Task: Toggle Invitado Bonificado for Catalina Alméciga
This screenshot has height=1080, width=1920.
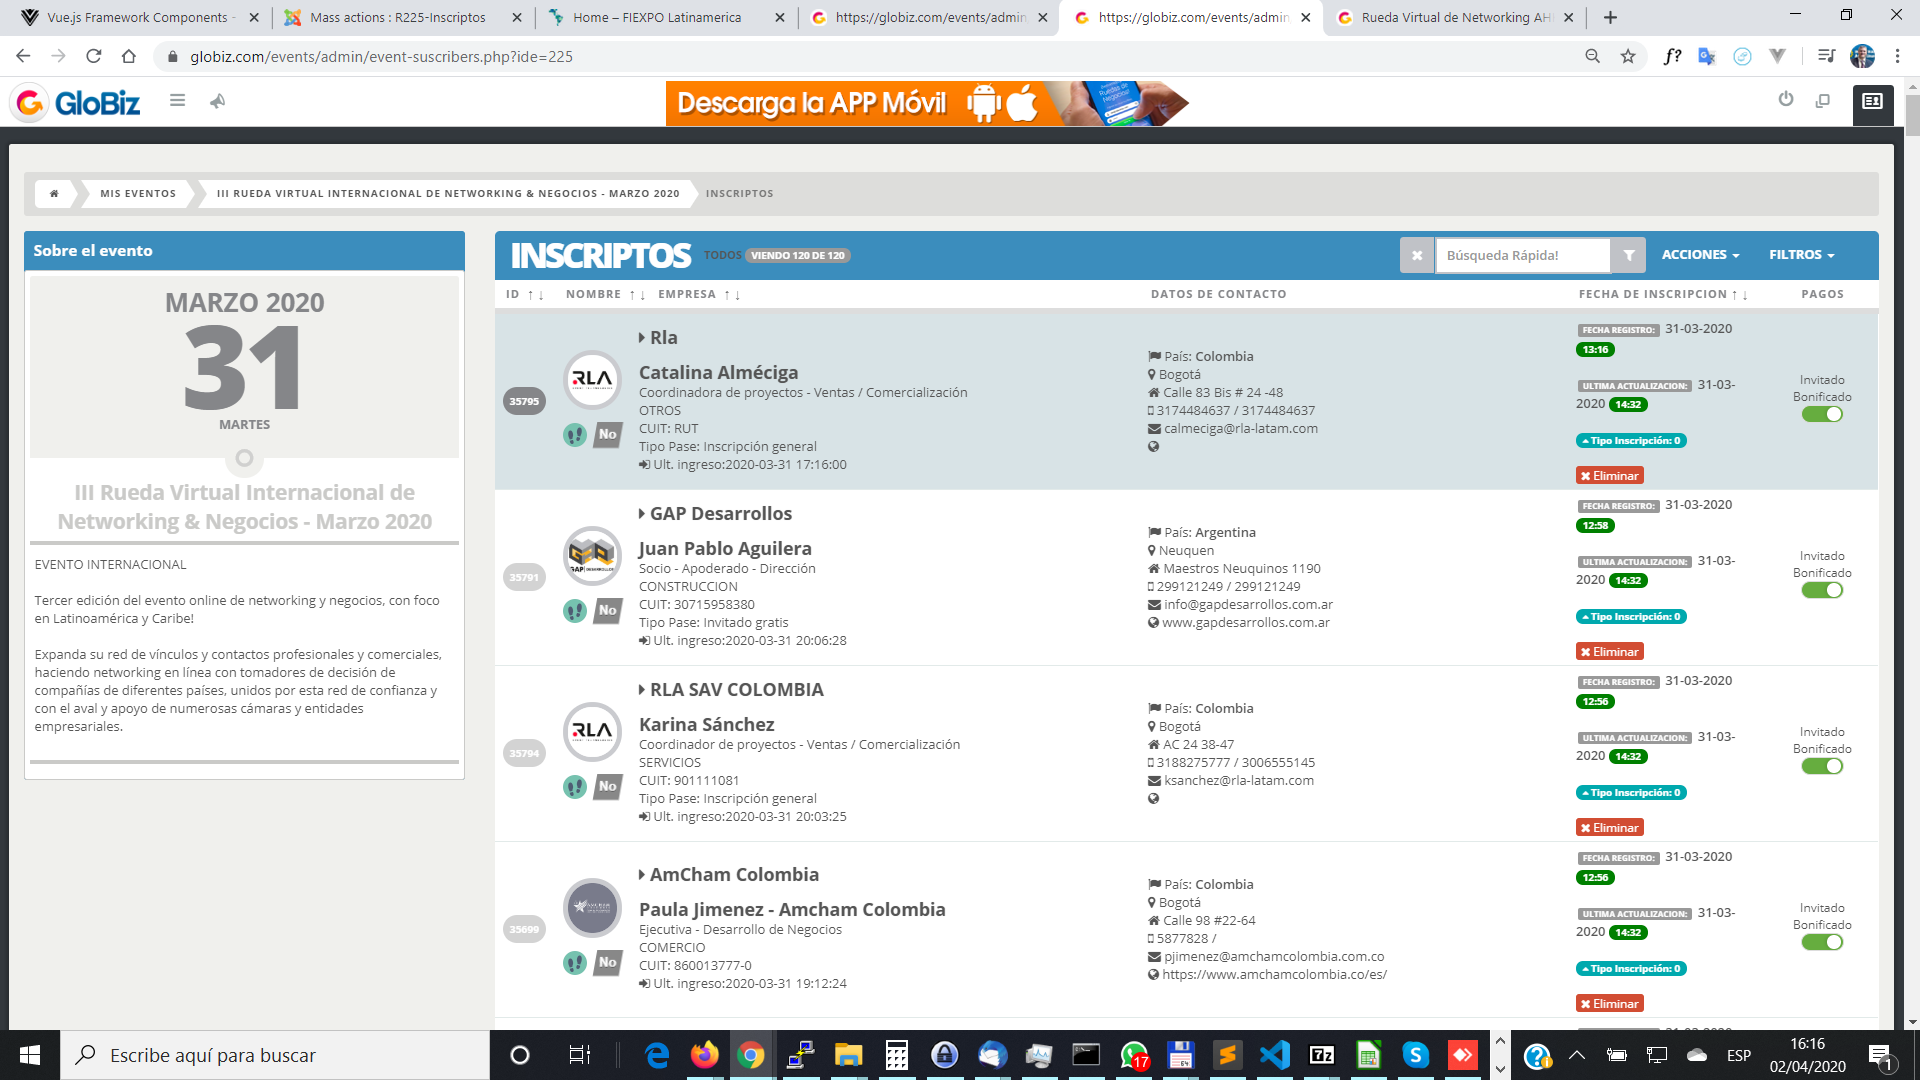Action: pos(1822,414)
